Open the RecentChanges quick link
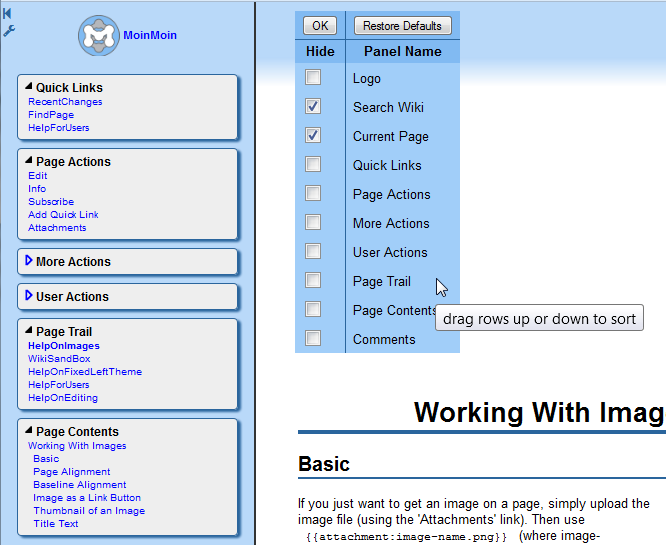 pyautogui.click(x=65, y=102)
